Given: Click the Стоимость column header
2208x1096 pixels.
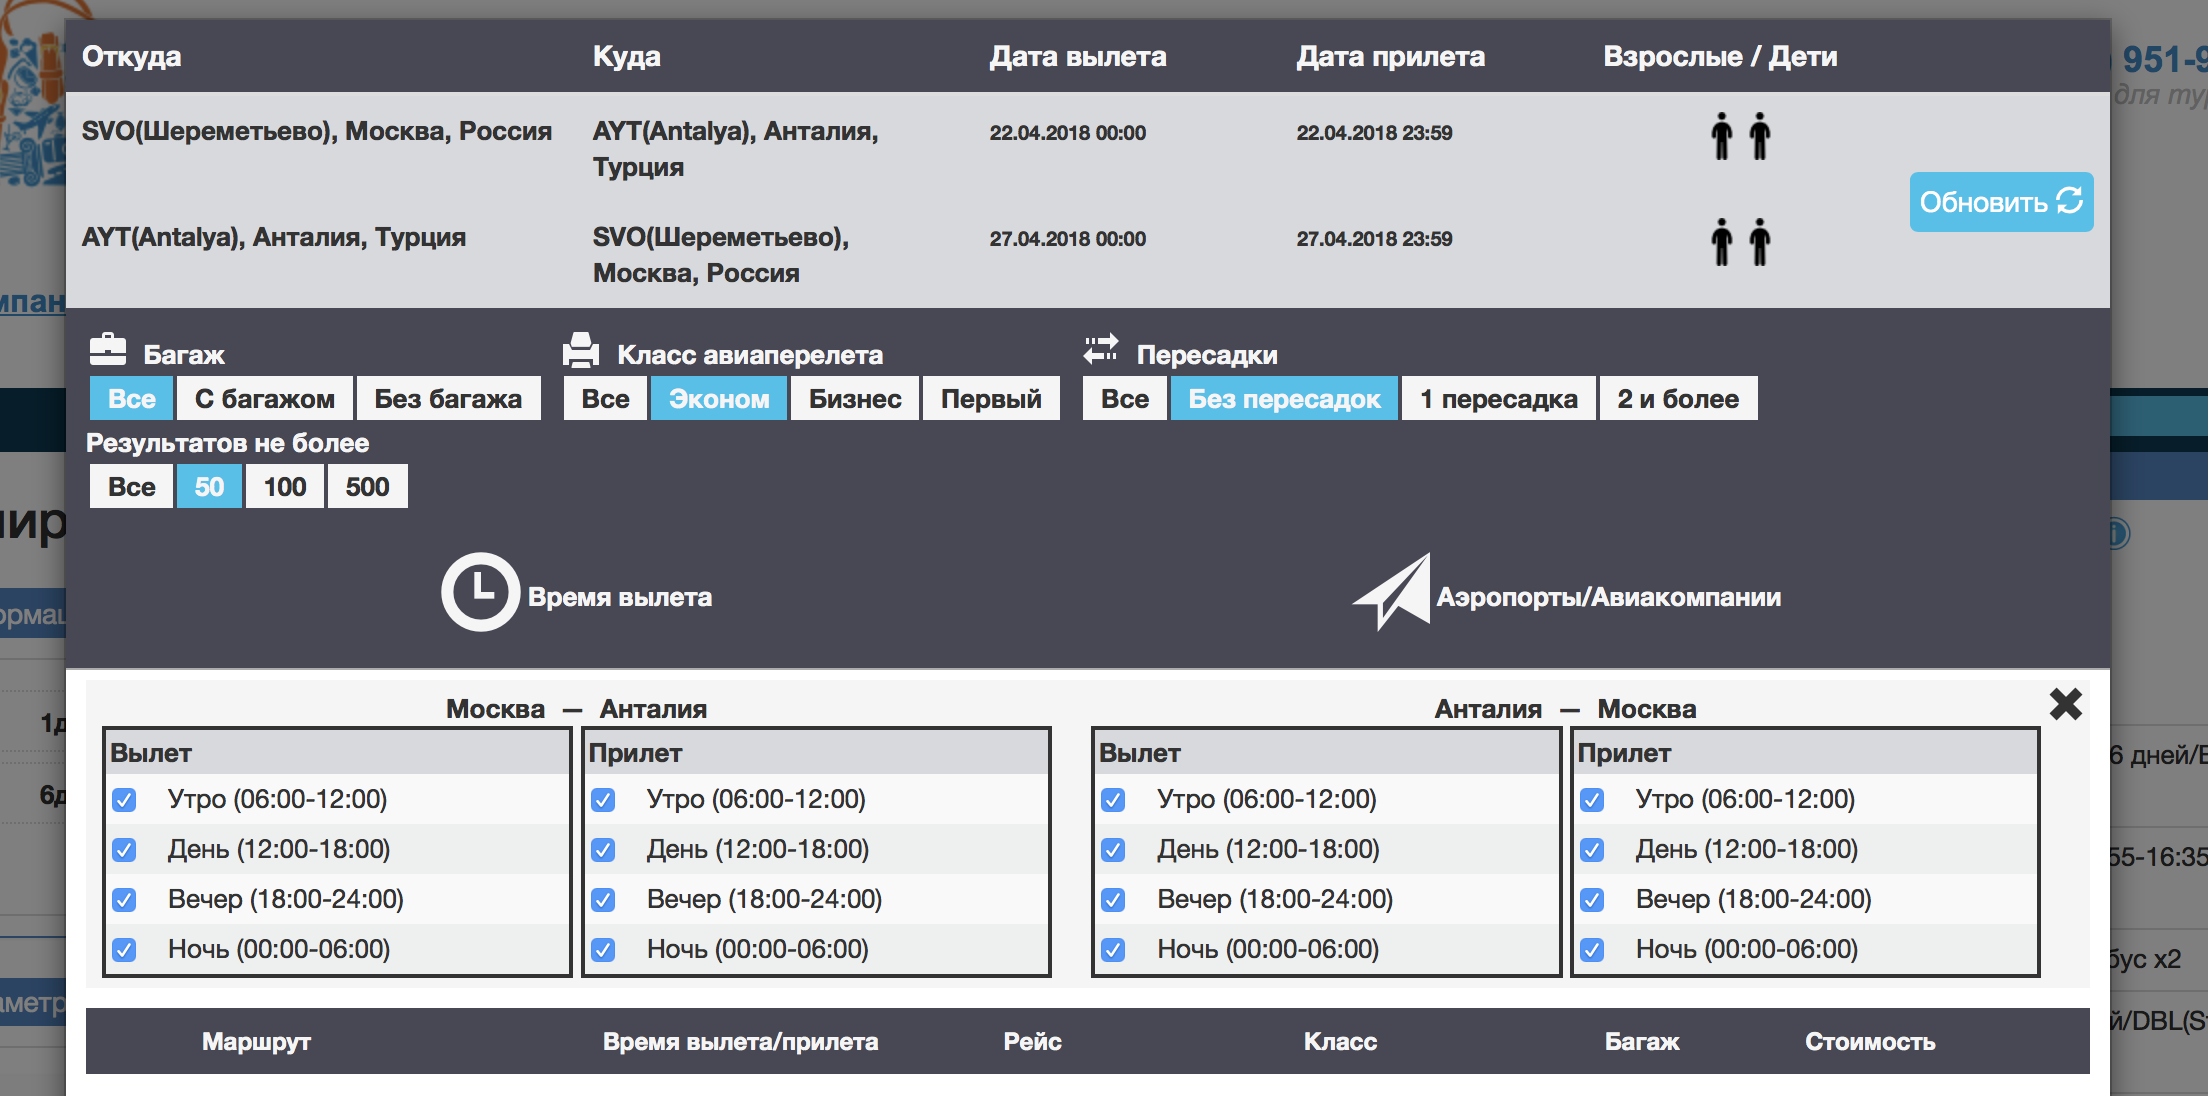Looking at the screenshot, I should coord(1869,1042).
